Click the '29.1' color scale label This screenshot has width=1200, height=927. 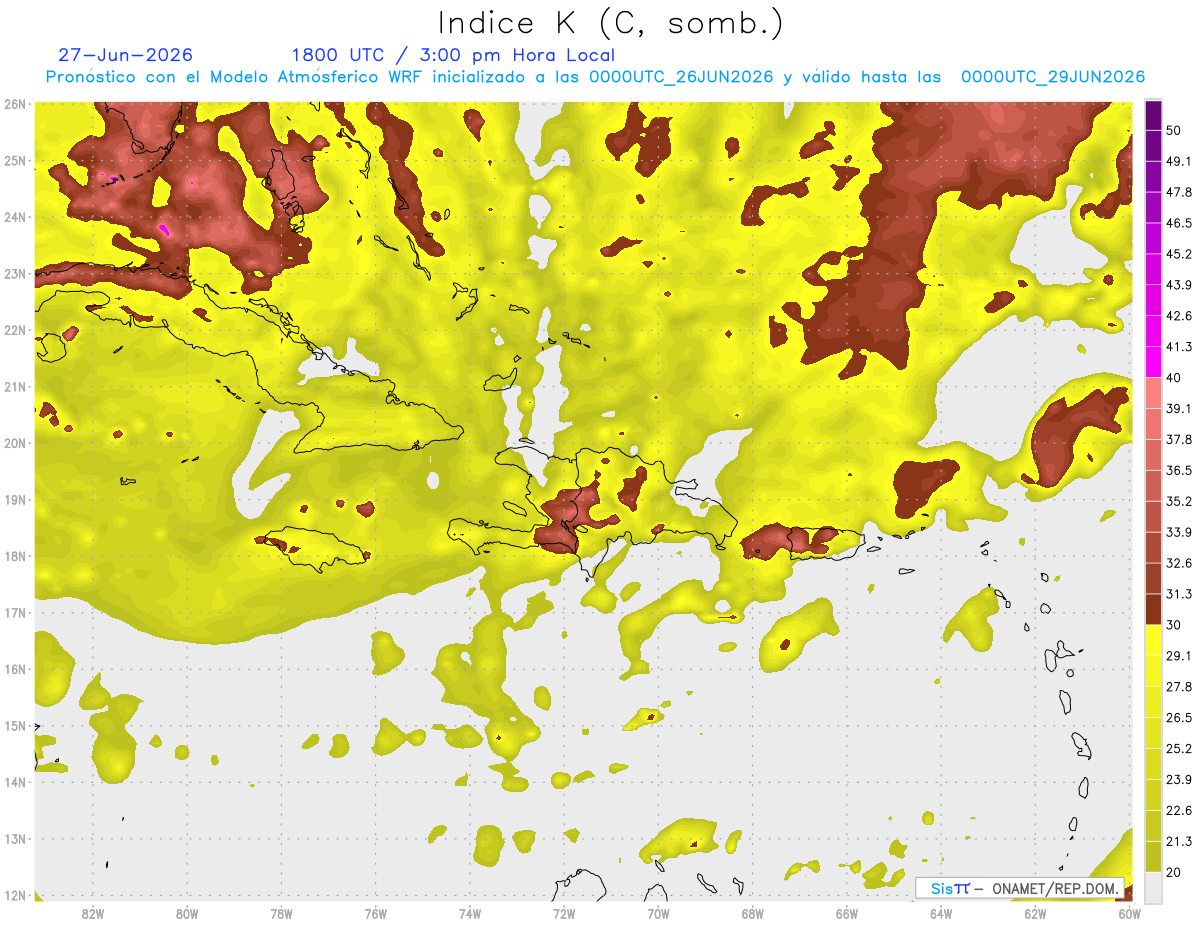click(1179, 656)
